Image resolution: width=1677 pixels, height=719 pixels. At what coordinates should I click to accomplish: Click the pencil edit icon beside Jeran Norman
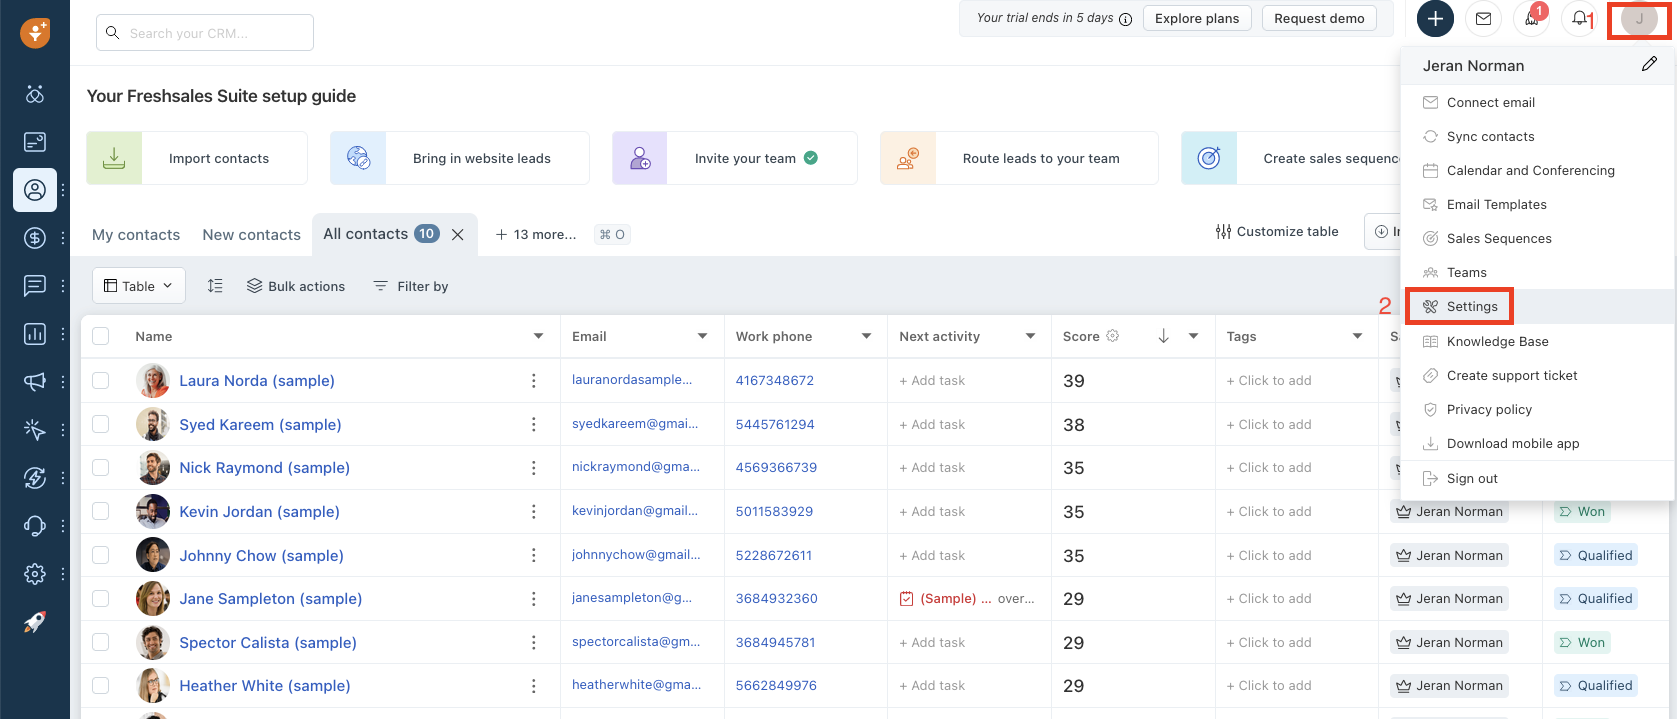point(1649,64)
